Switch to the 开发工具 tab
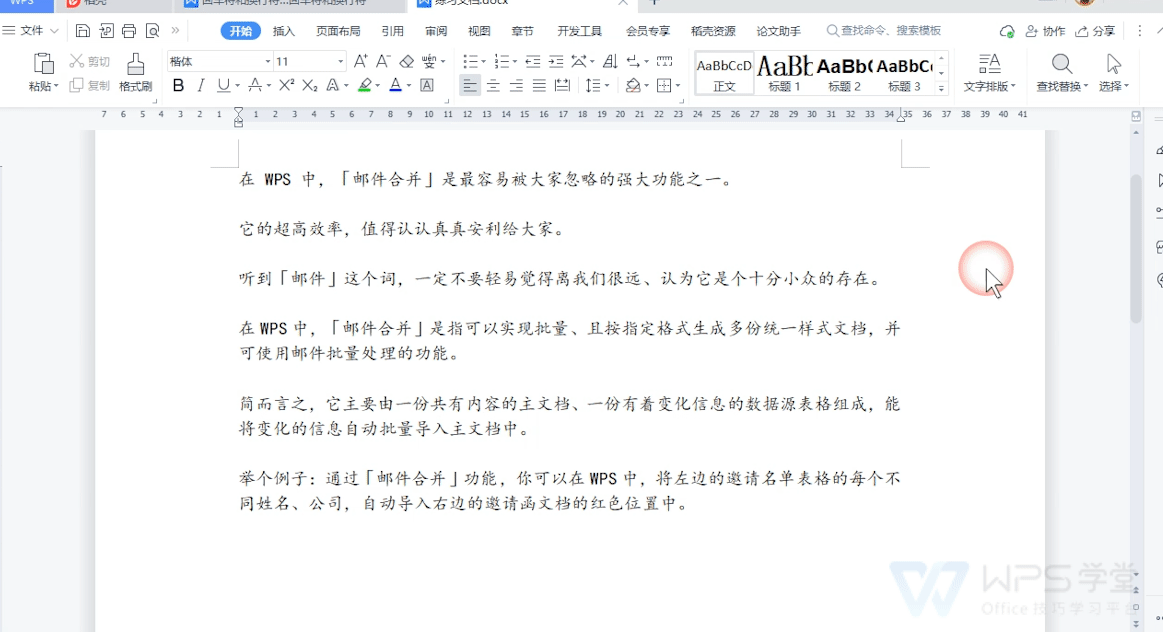1163x632 pixels. pos(580,31)
